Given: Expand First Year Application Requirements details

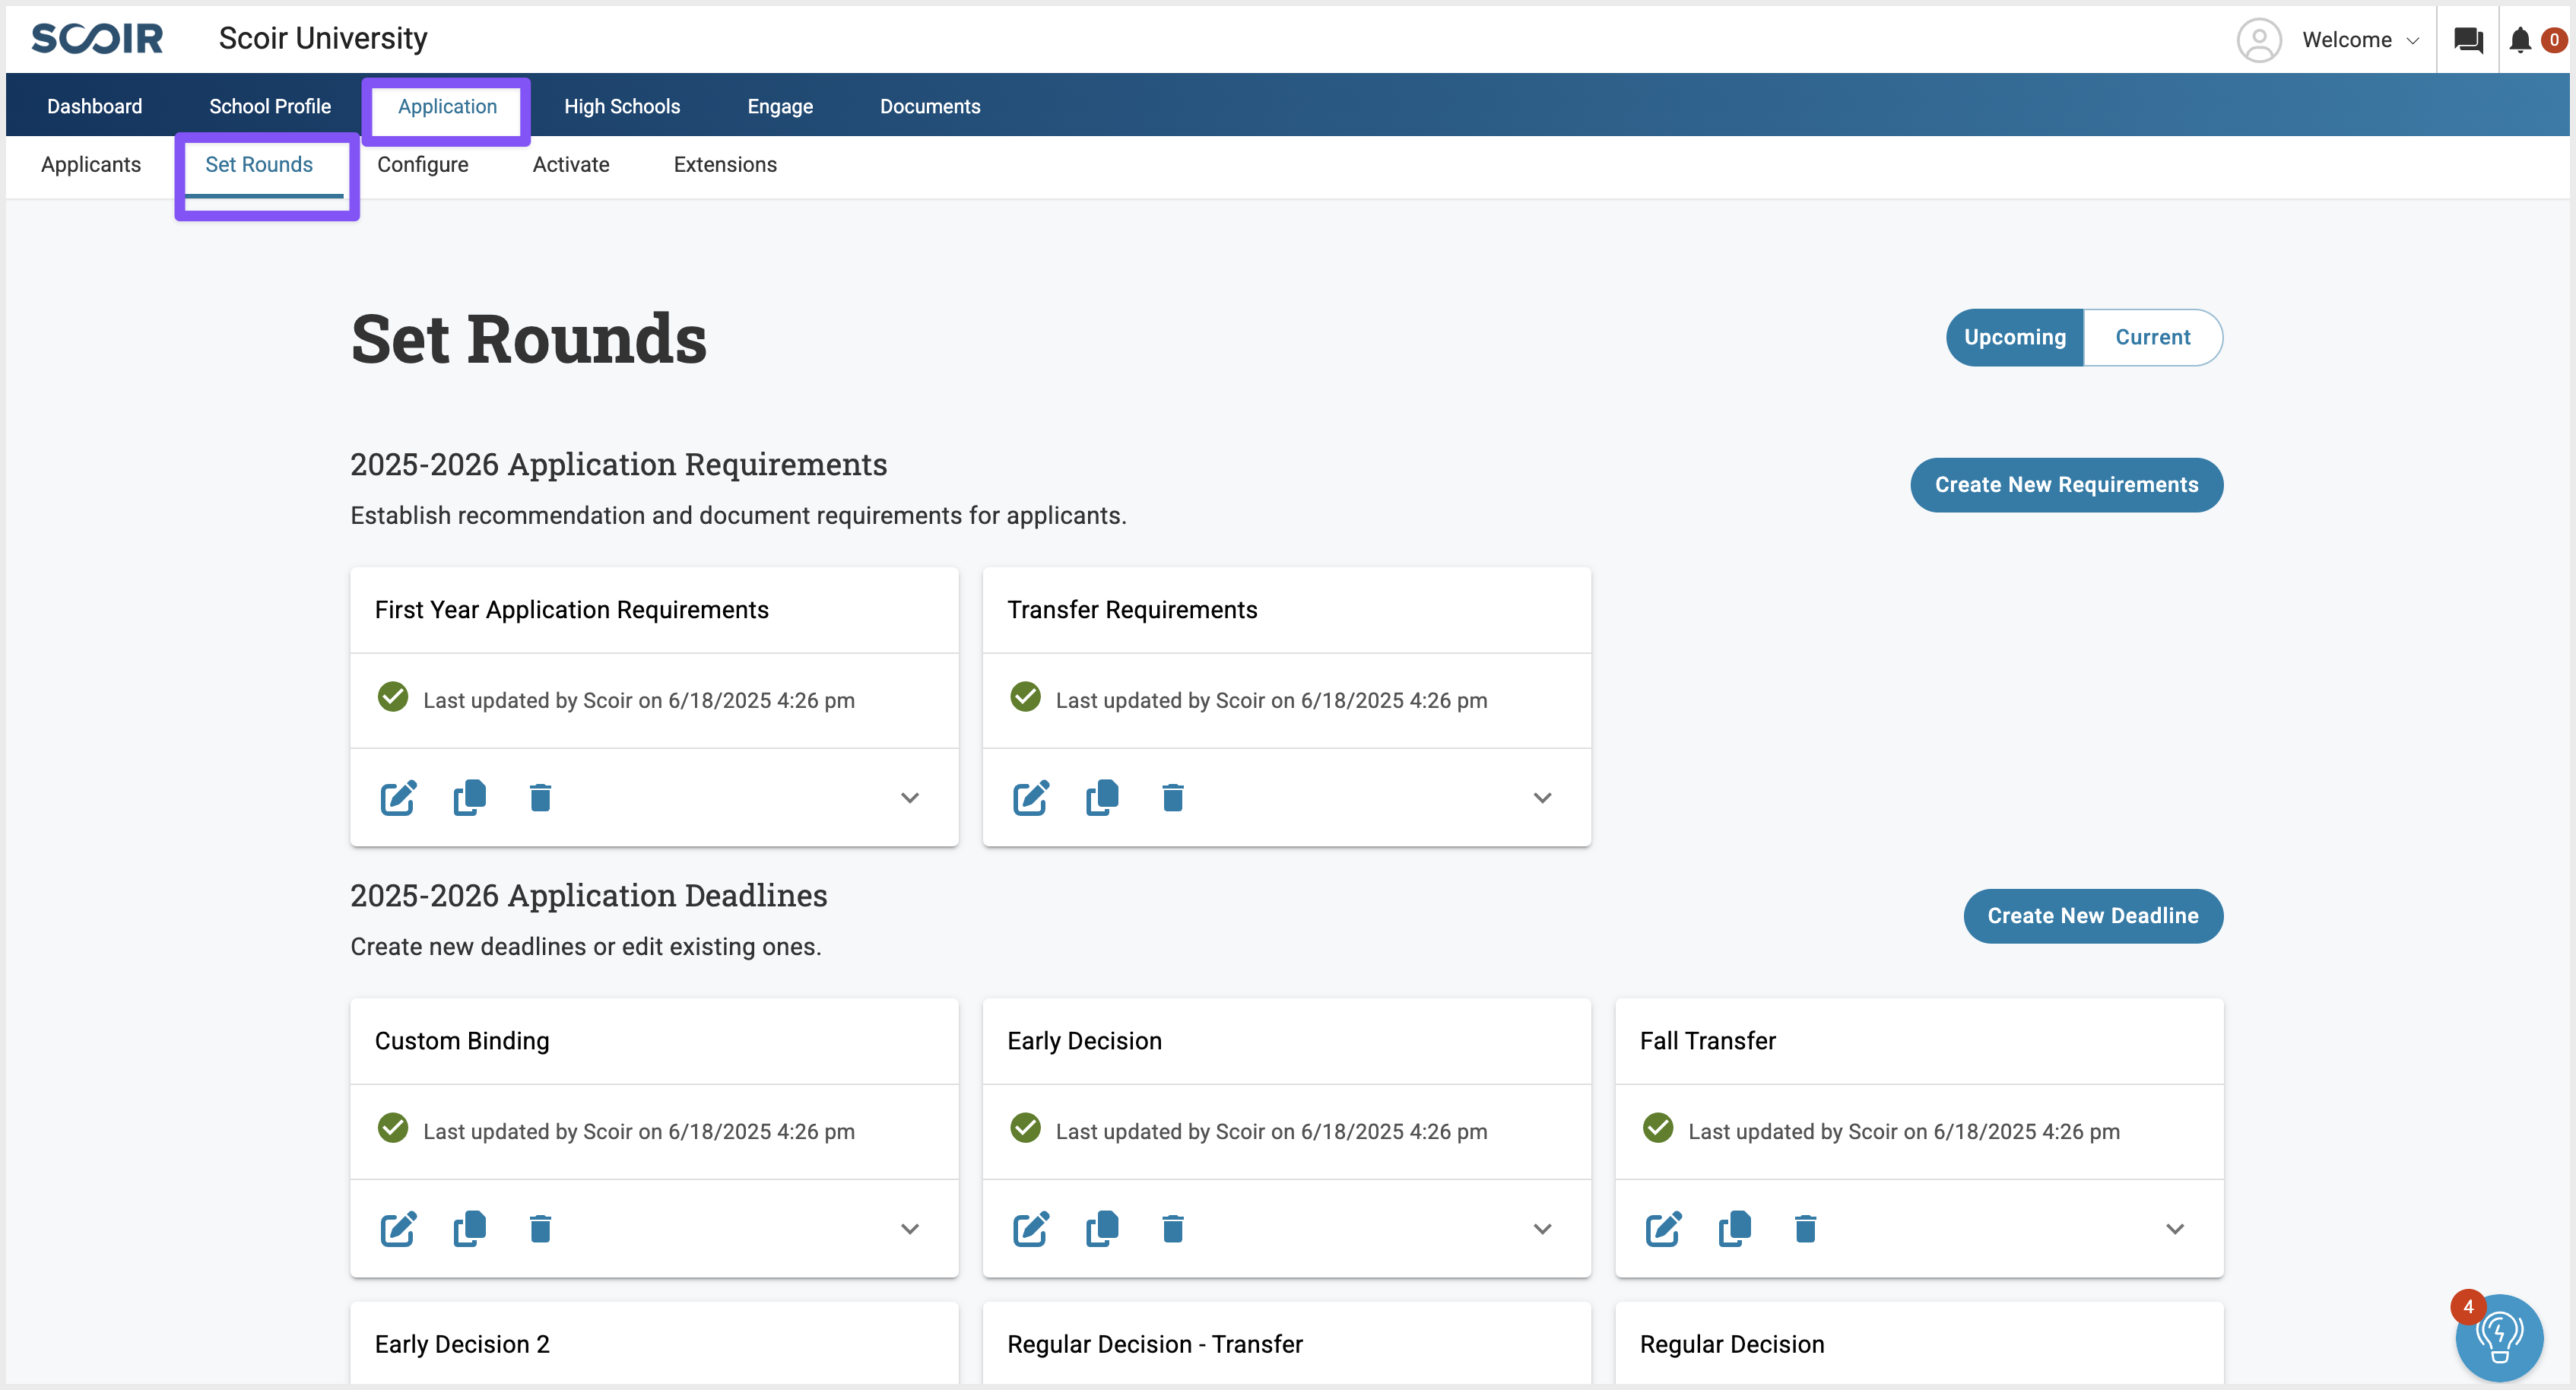Looking at the screenshot, I should coord(910,798).
